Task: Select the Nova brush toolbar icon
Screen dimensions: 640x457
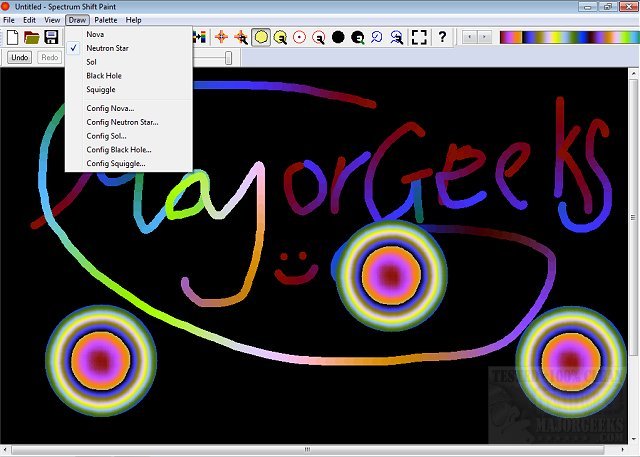Action: click(x=221, y=37)
